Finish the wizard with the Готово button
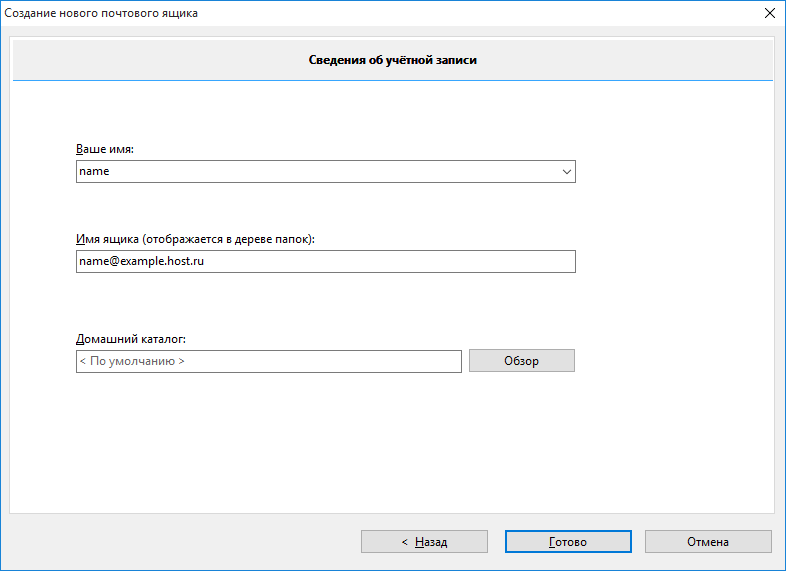Screen dimensions: 786x571 (x=568, y=542)
